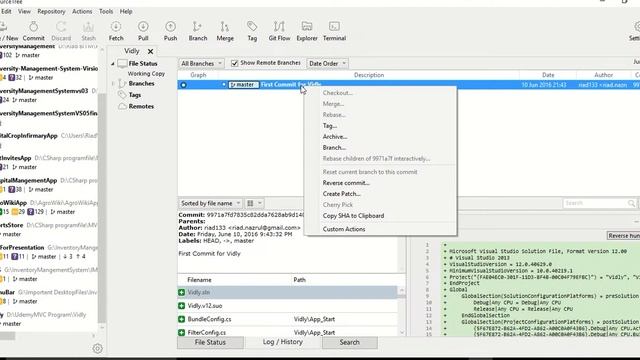Open the View menu
This screenshot has height=360, width=640.
pos(24,11)
